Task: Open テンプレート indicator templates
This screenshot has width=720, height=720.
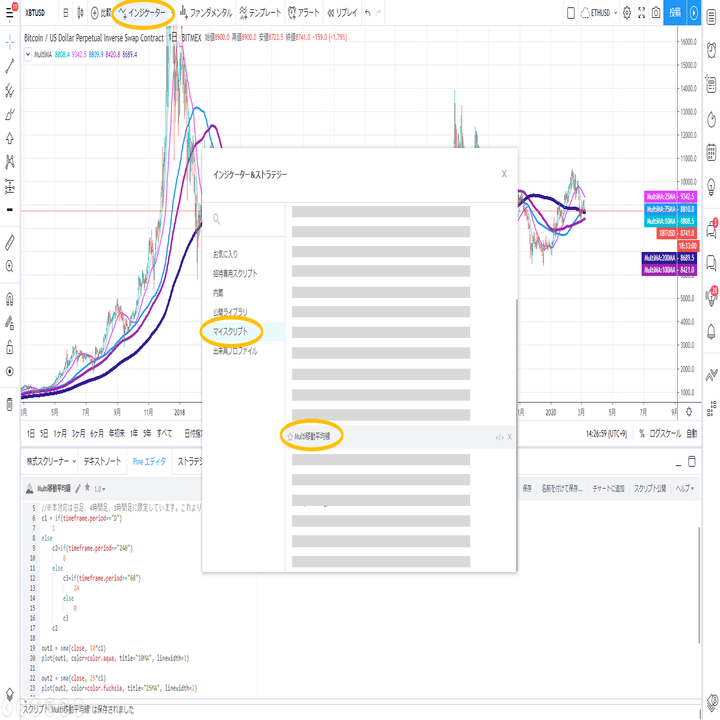Action: pyautogui.click(x=260, y=13)
